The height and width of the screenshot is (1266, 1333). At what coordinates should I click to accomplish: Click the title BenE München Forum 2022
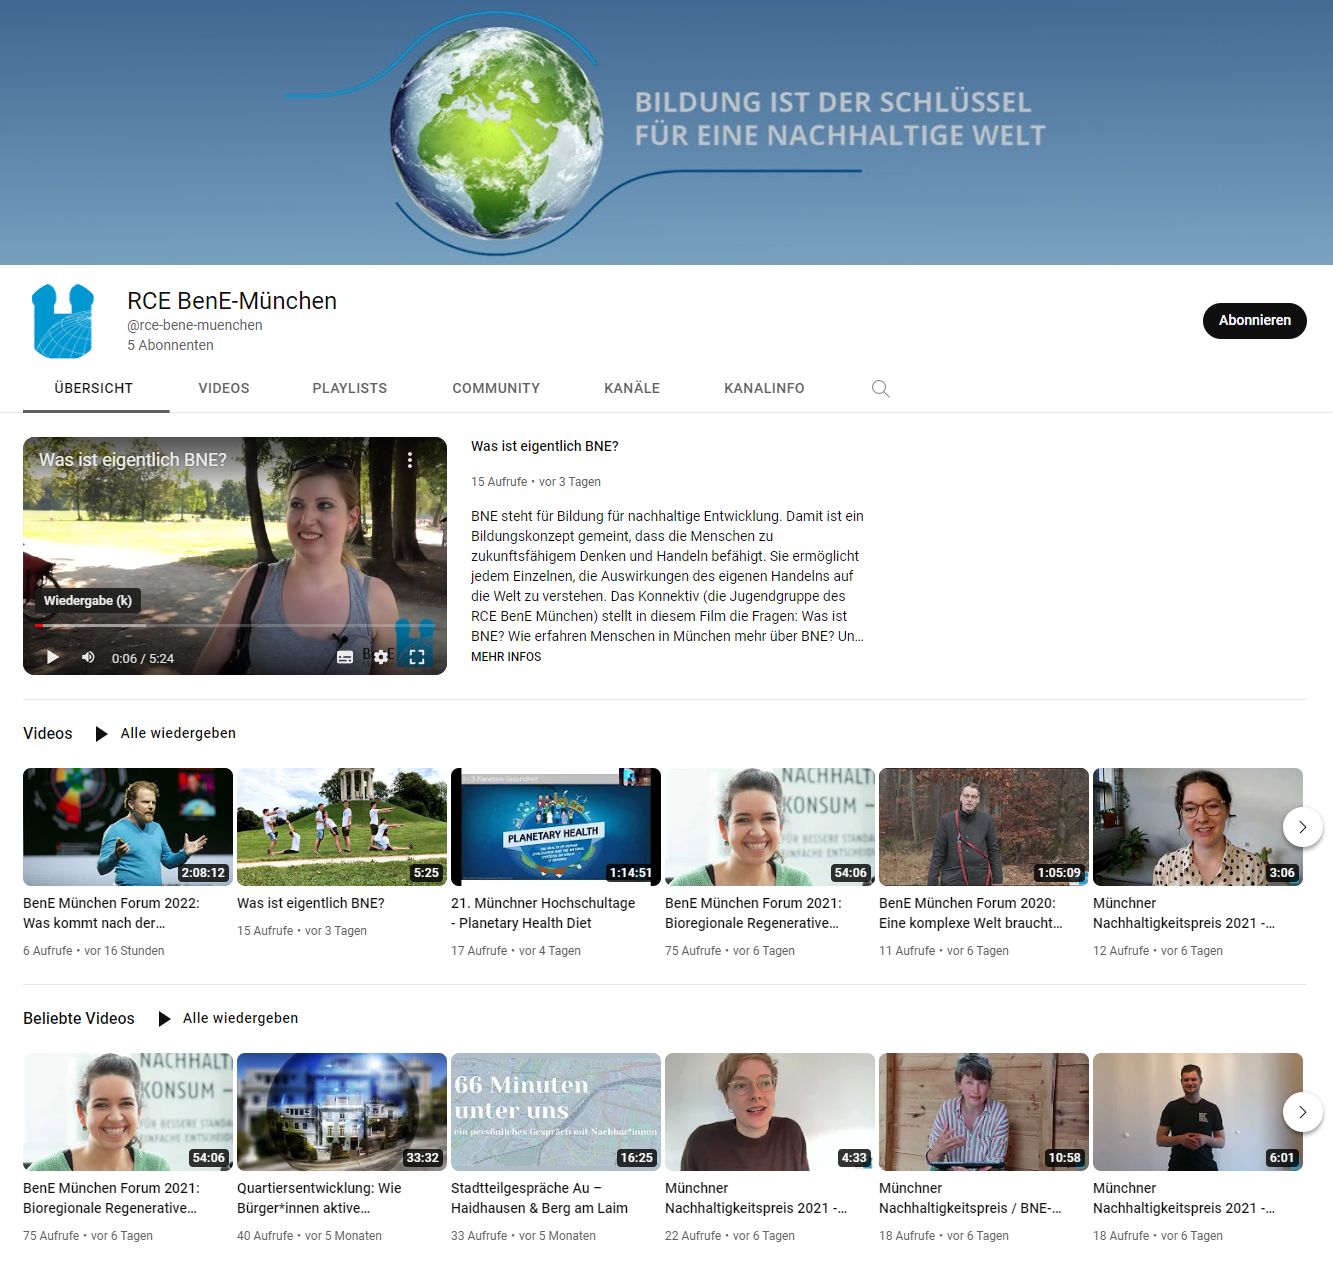tap(111, 913)
